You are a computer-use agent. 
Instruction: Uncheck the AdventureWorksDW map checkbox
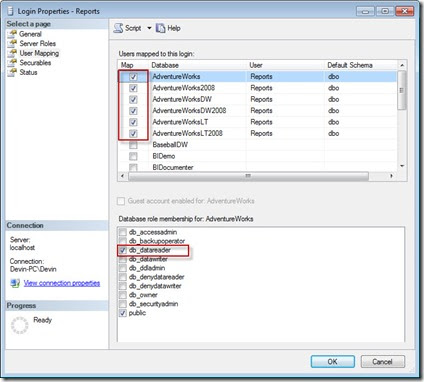(x=133, y=99)
